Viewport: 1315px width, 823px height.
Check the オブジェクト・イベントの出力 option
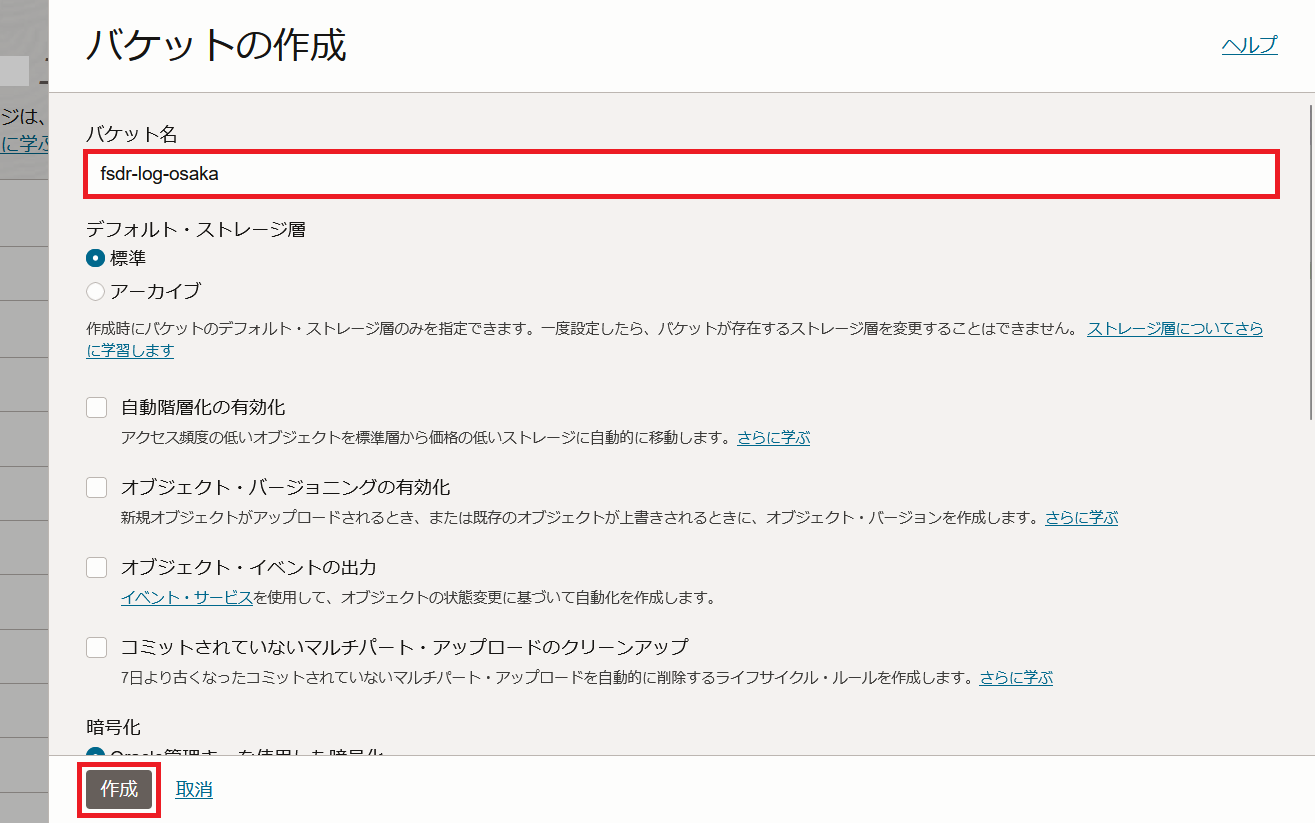pos(96,567)
